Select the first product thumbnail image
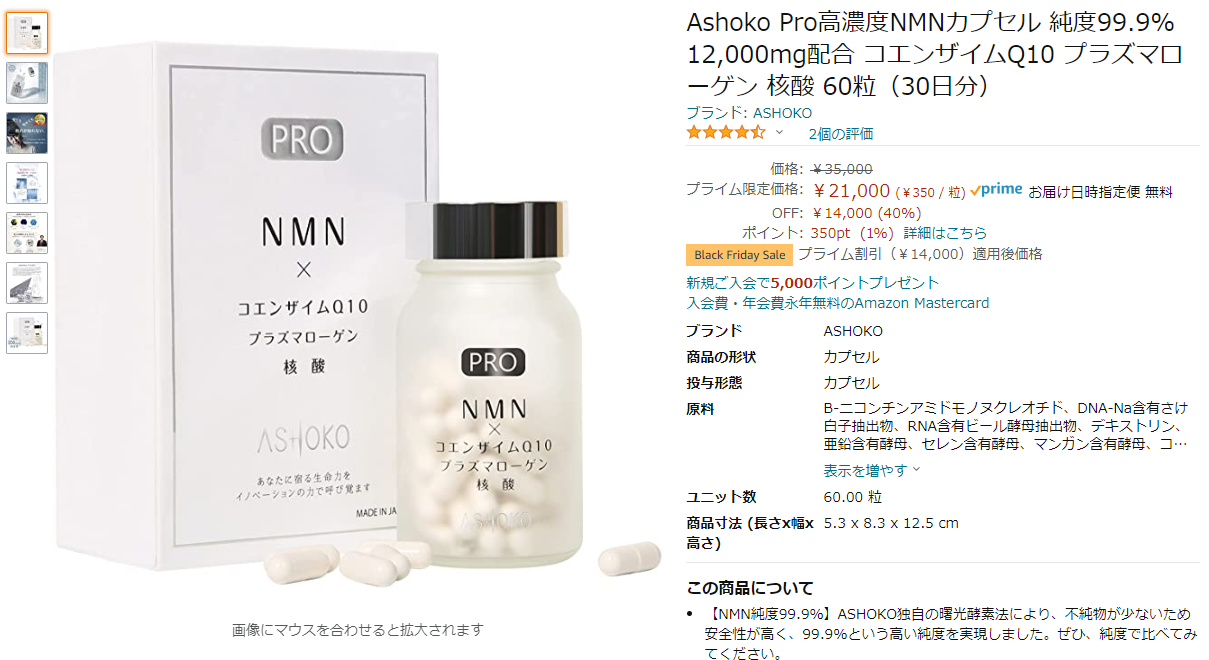This screenshot has height=660, width=1209. point(27,33)
